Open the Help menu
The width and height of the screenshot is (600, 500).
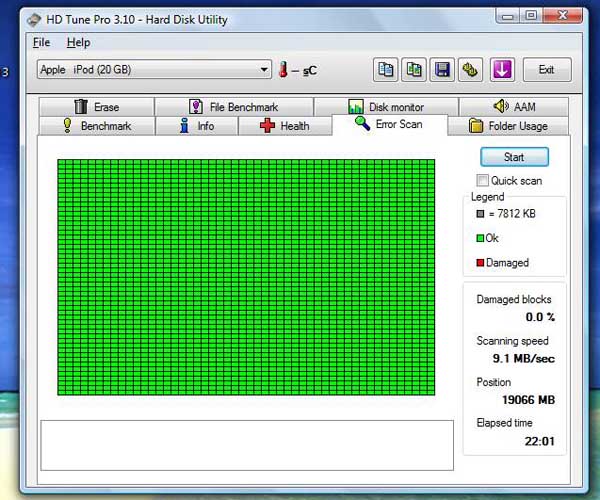pos(78,43)
